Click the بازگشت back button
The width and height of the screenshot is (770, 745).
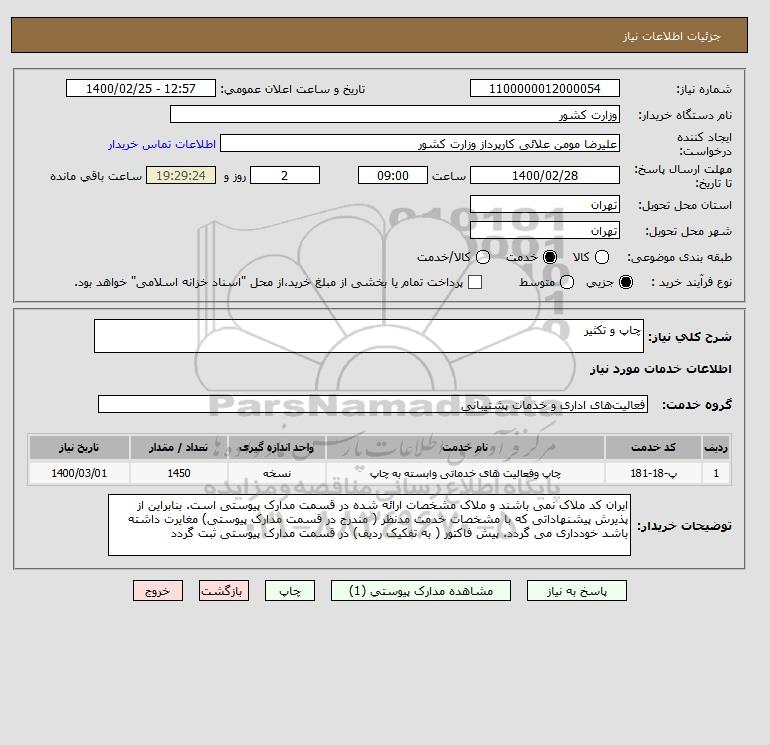224,591
